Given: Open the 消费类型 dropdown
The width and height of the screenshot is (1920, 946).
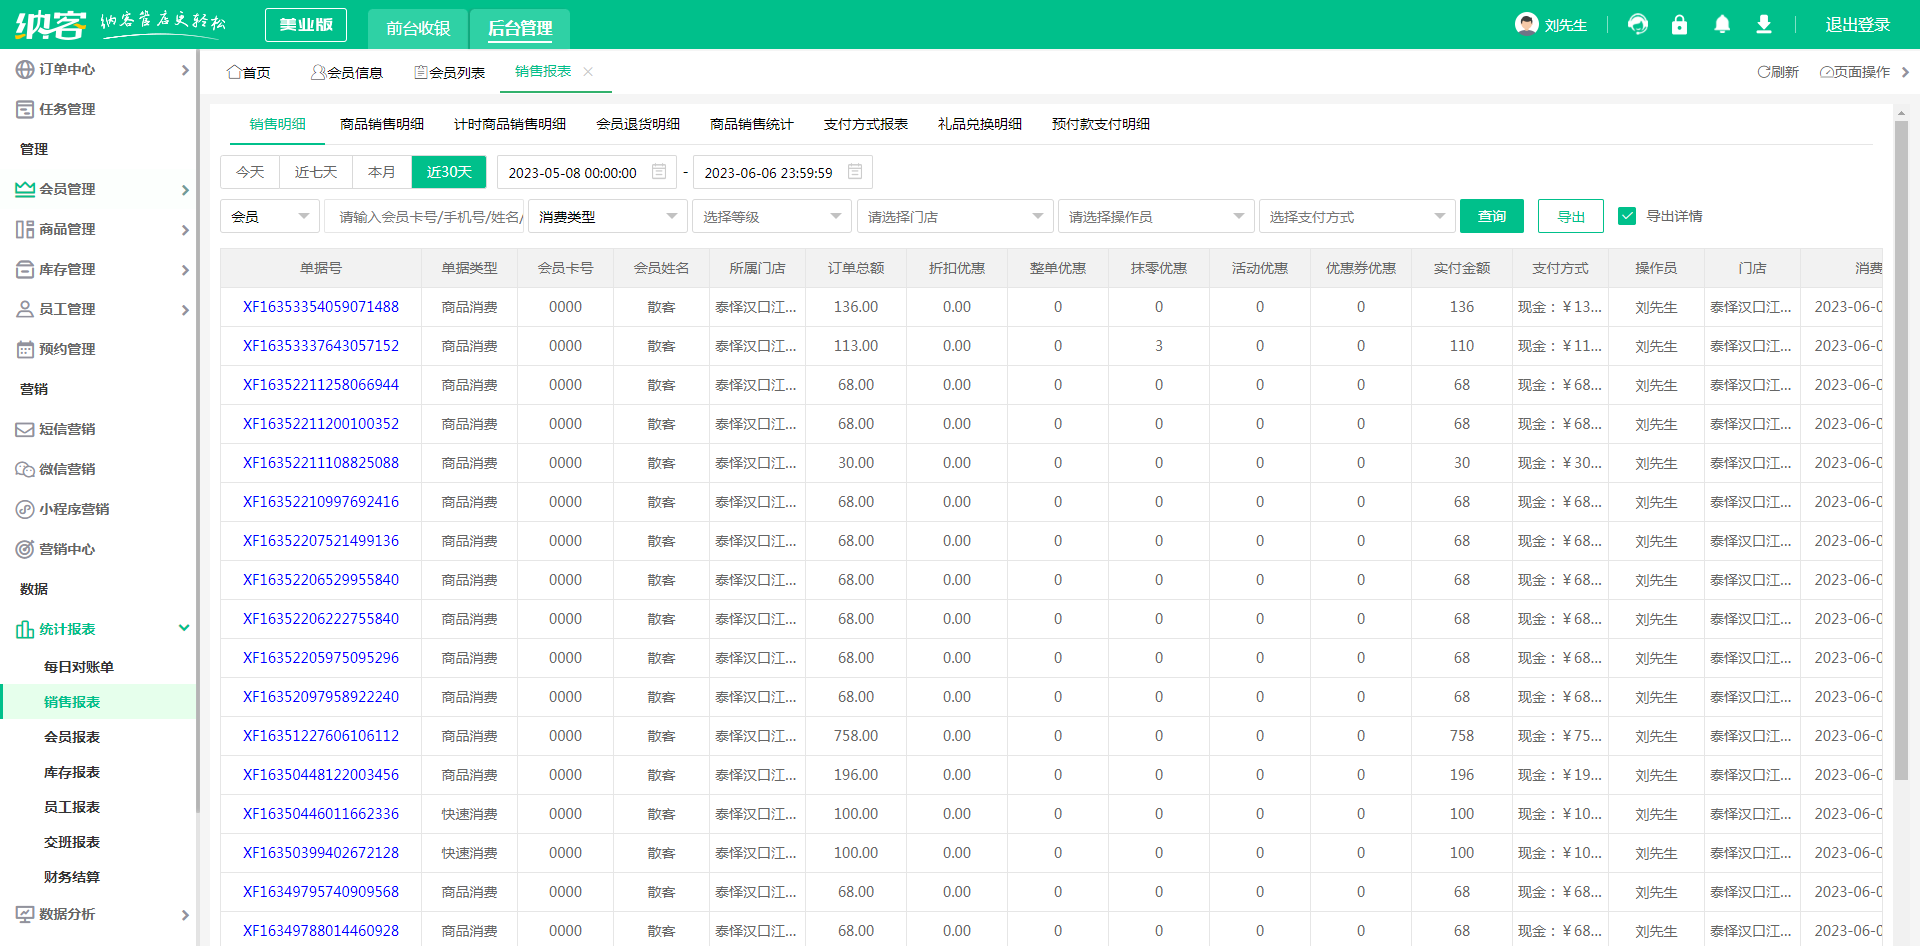Looking at the screenshot, I should [607, 217].
